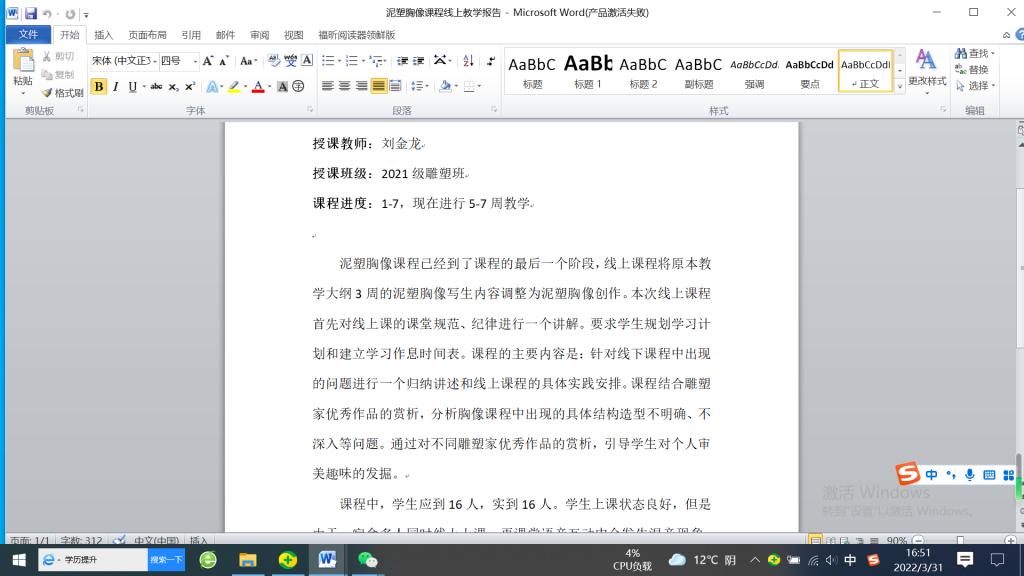Click the red font color swatch
This screenshot has height=576, width=1024.
click(257, 87)
